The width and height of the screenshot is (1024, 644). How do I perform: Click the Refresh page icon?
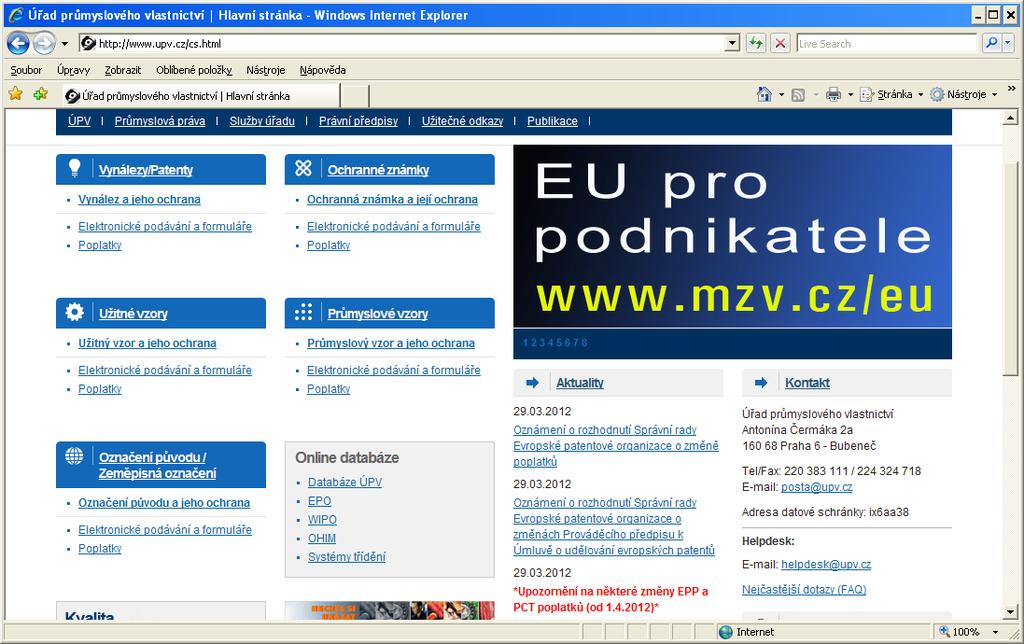[756, 44]
